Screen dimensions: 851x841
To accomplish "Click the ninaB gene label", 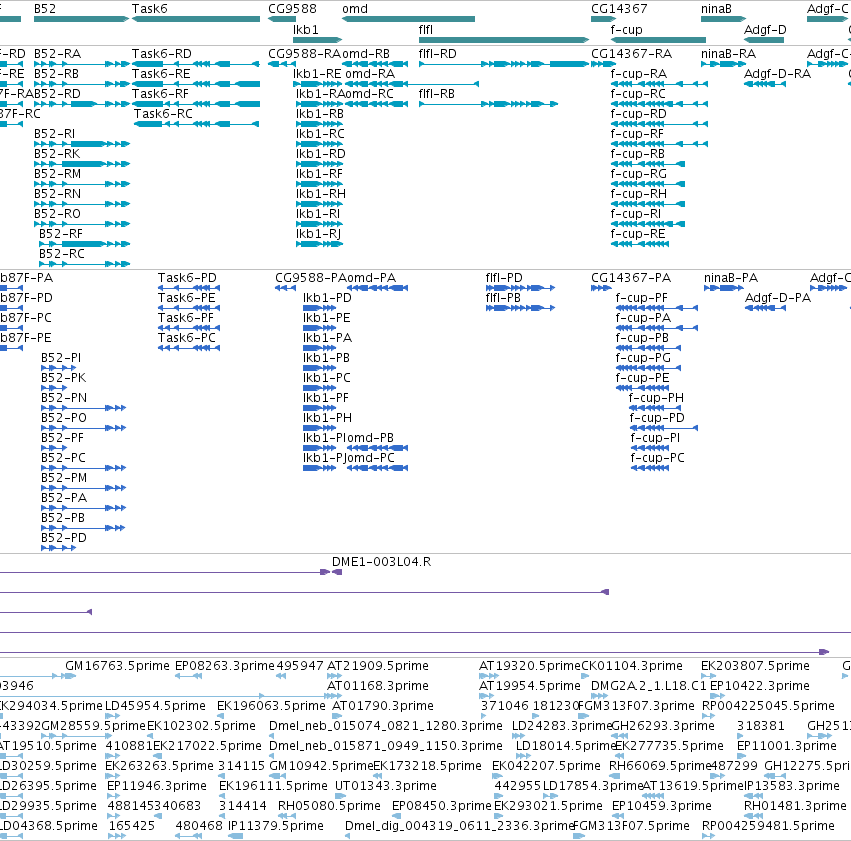I will click(716, 9).
